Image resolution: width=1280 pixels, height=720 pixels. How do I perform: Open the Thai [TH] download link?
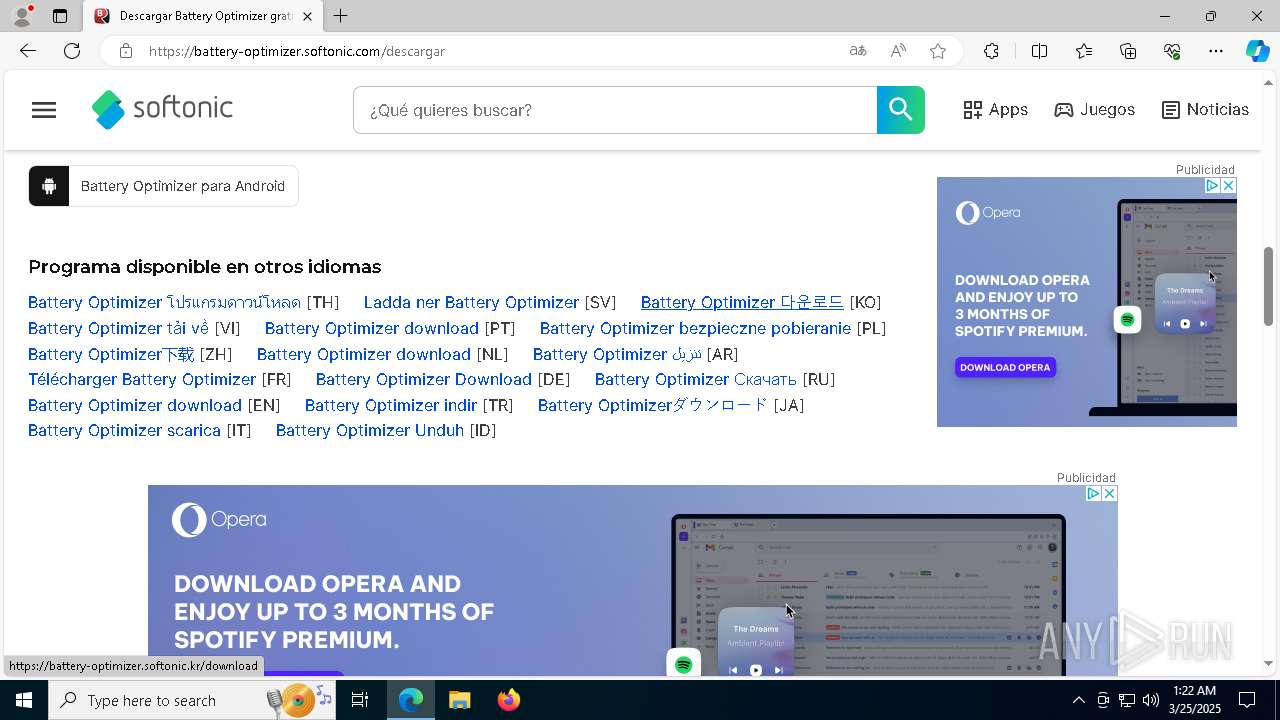[164, 302]
